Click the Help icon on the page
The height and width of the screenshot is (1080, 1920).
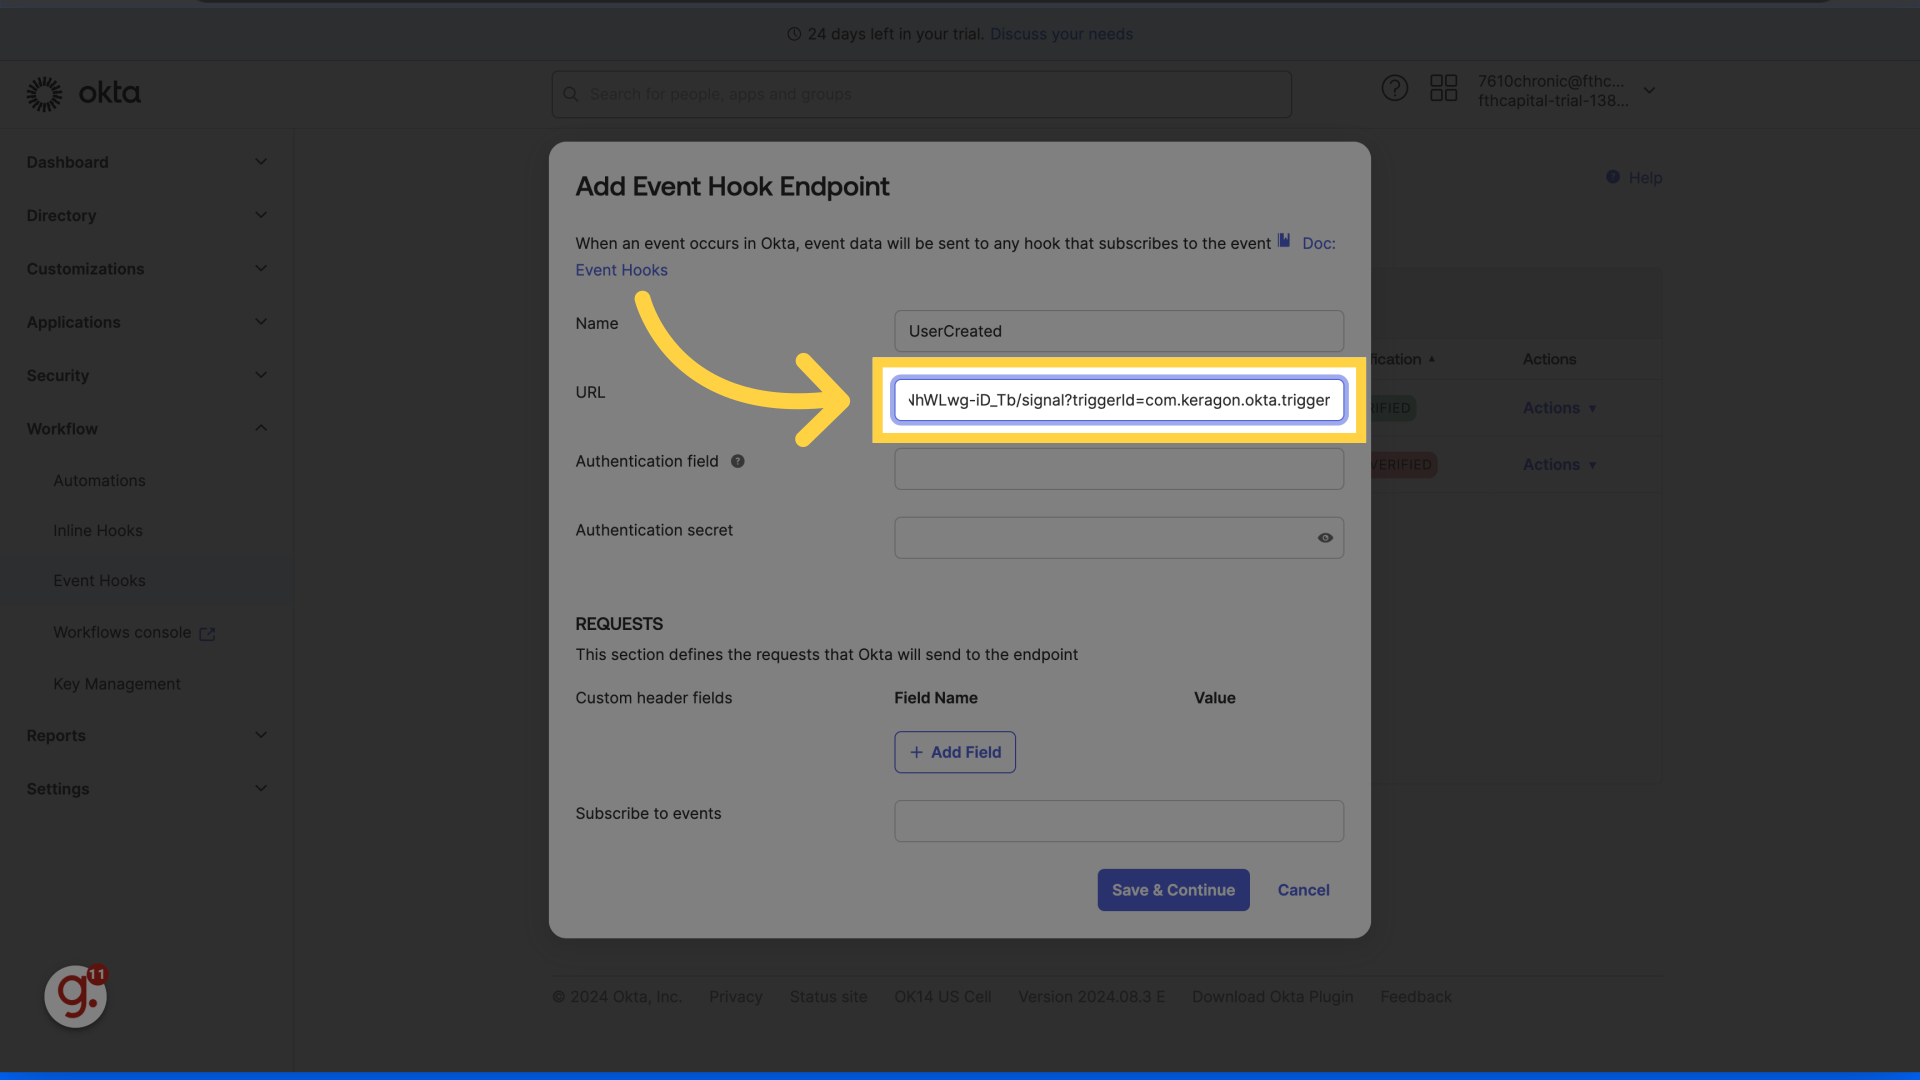(x=1613, y=177)
